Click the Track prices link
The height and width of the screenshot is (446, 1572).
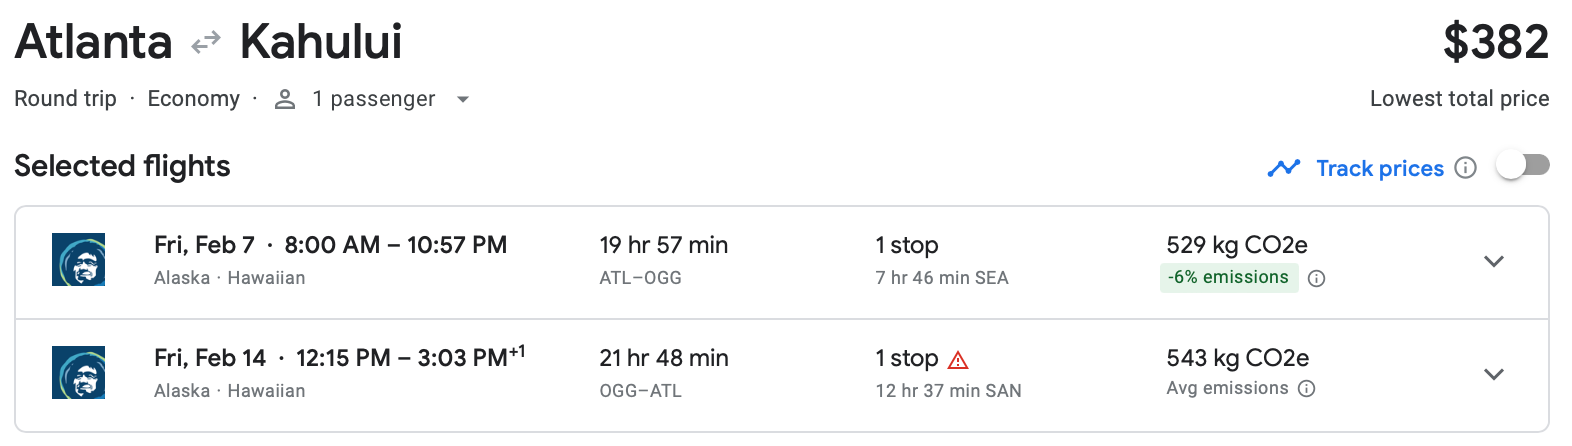tap(1379, 168)
